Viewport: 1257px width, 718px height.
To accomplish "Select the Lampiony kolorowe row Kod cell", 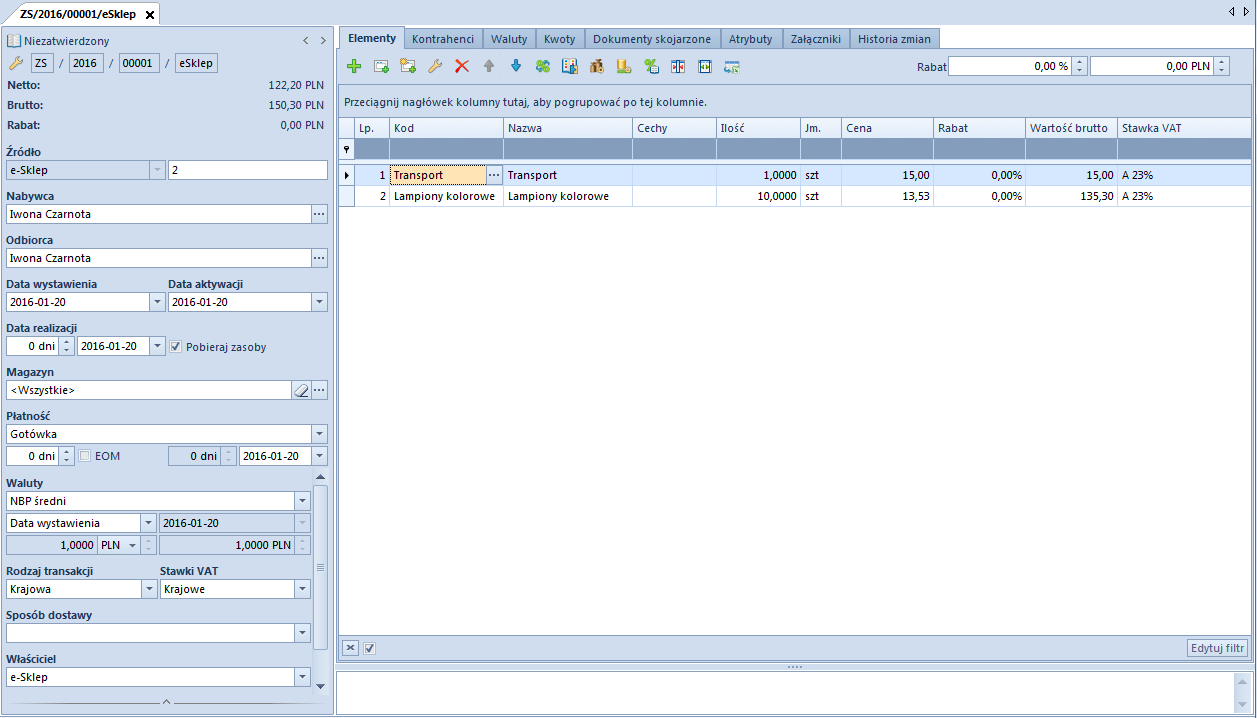I will 446,196.
